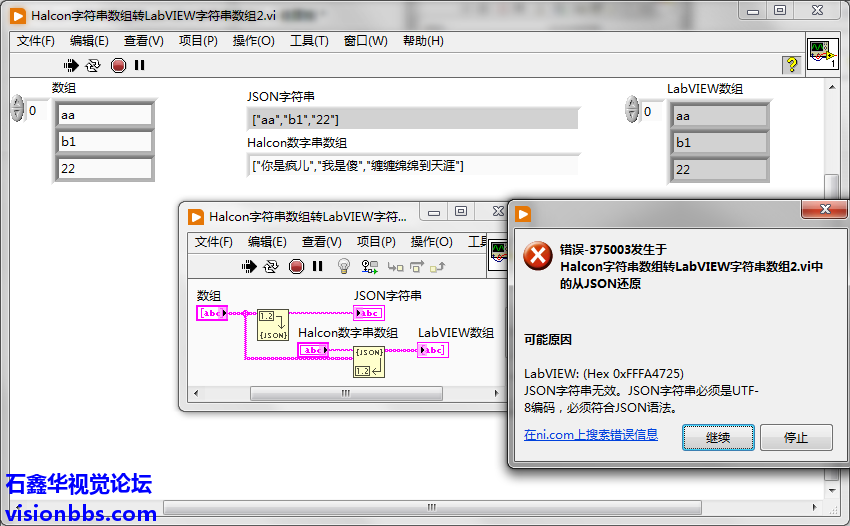The height and width of the screenshot is (526, 850).
Task: Open 文件(F) menu in block diagram window
Action: pos(214,242)
